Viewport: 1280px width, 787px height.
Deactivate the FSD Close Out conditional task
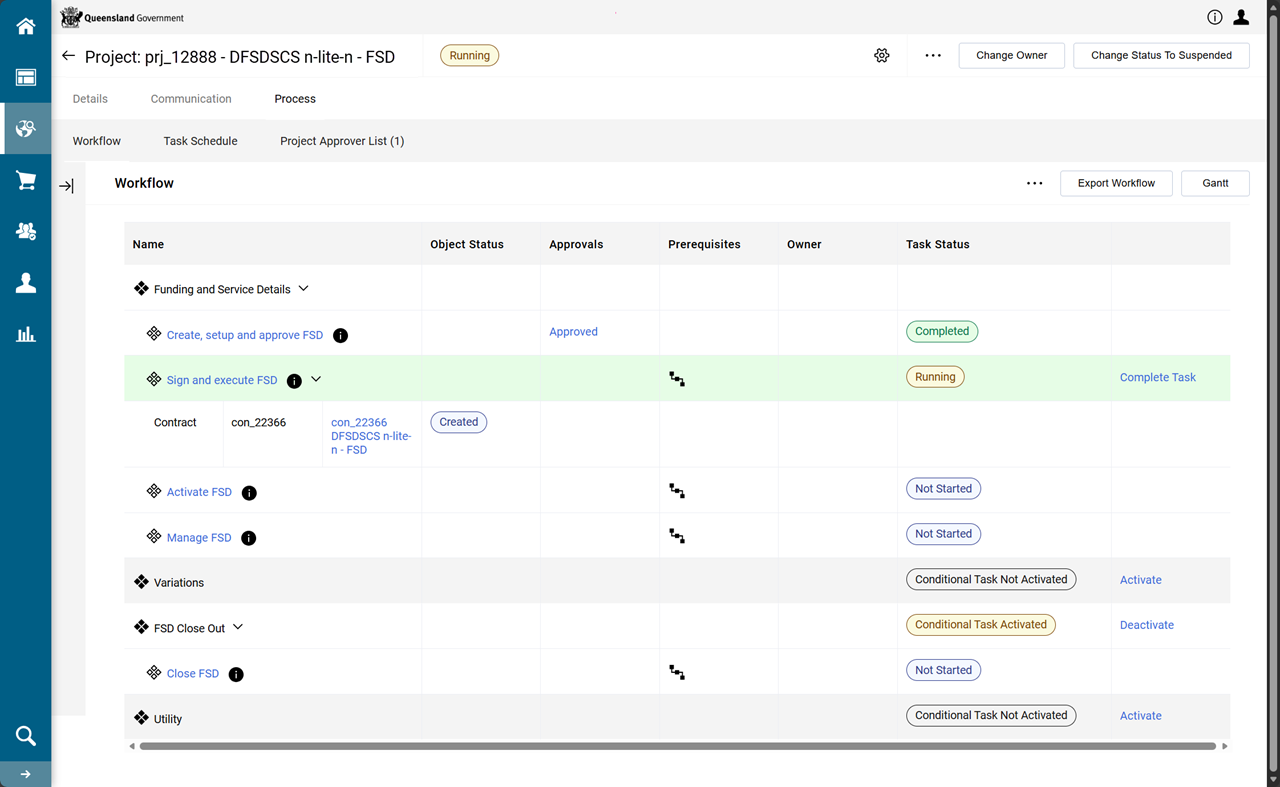[1146, 625]
